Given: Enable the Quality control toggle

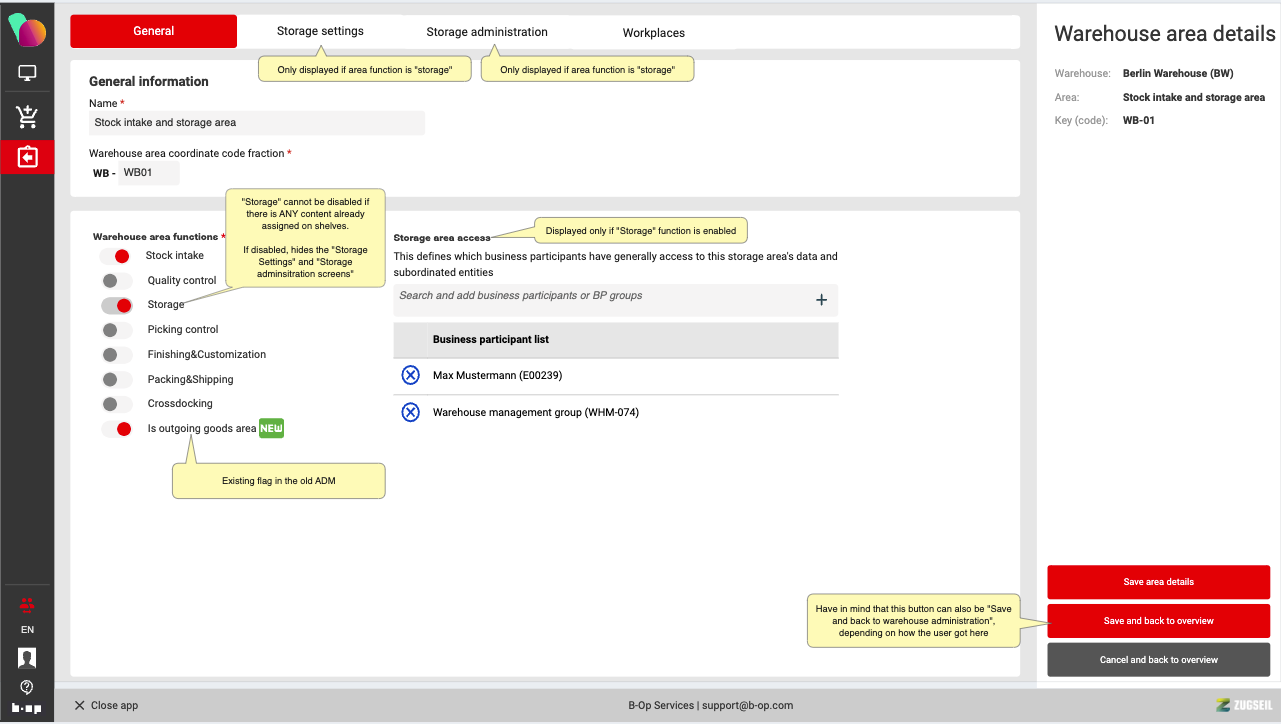Looking at the screenshot, I should click(116, 281).
